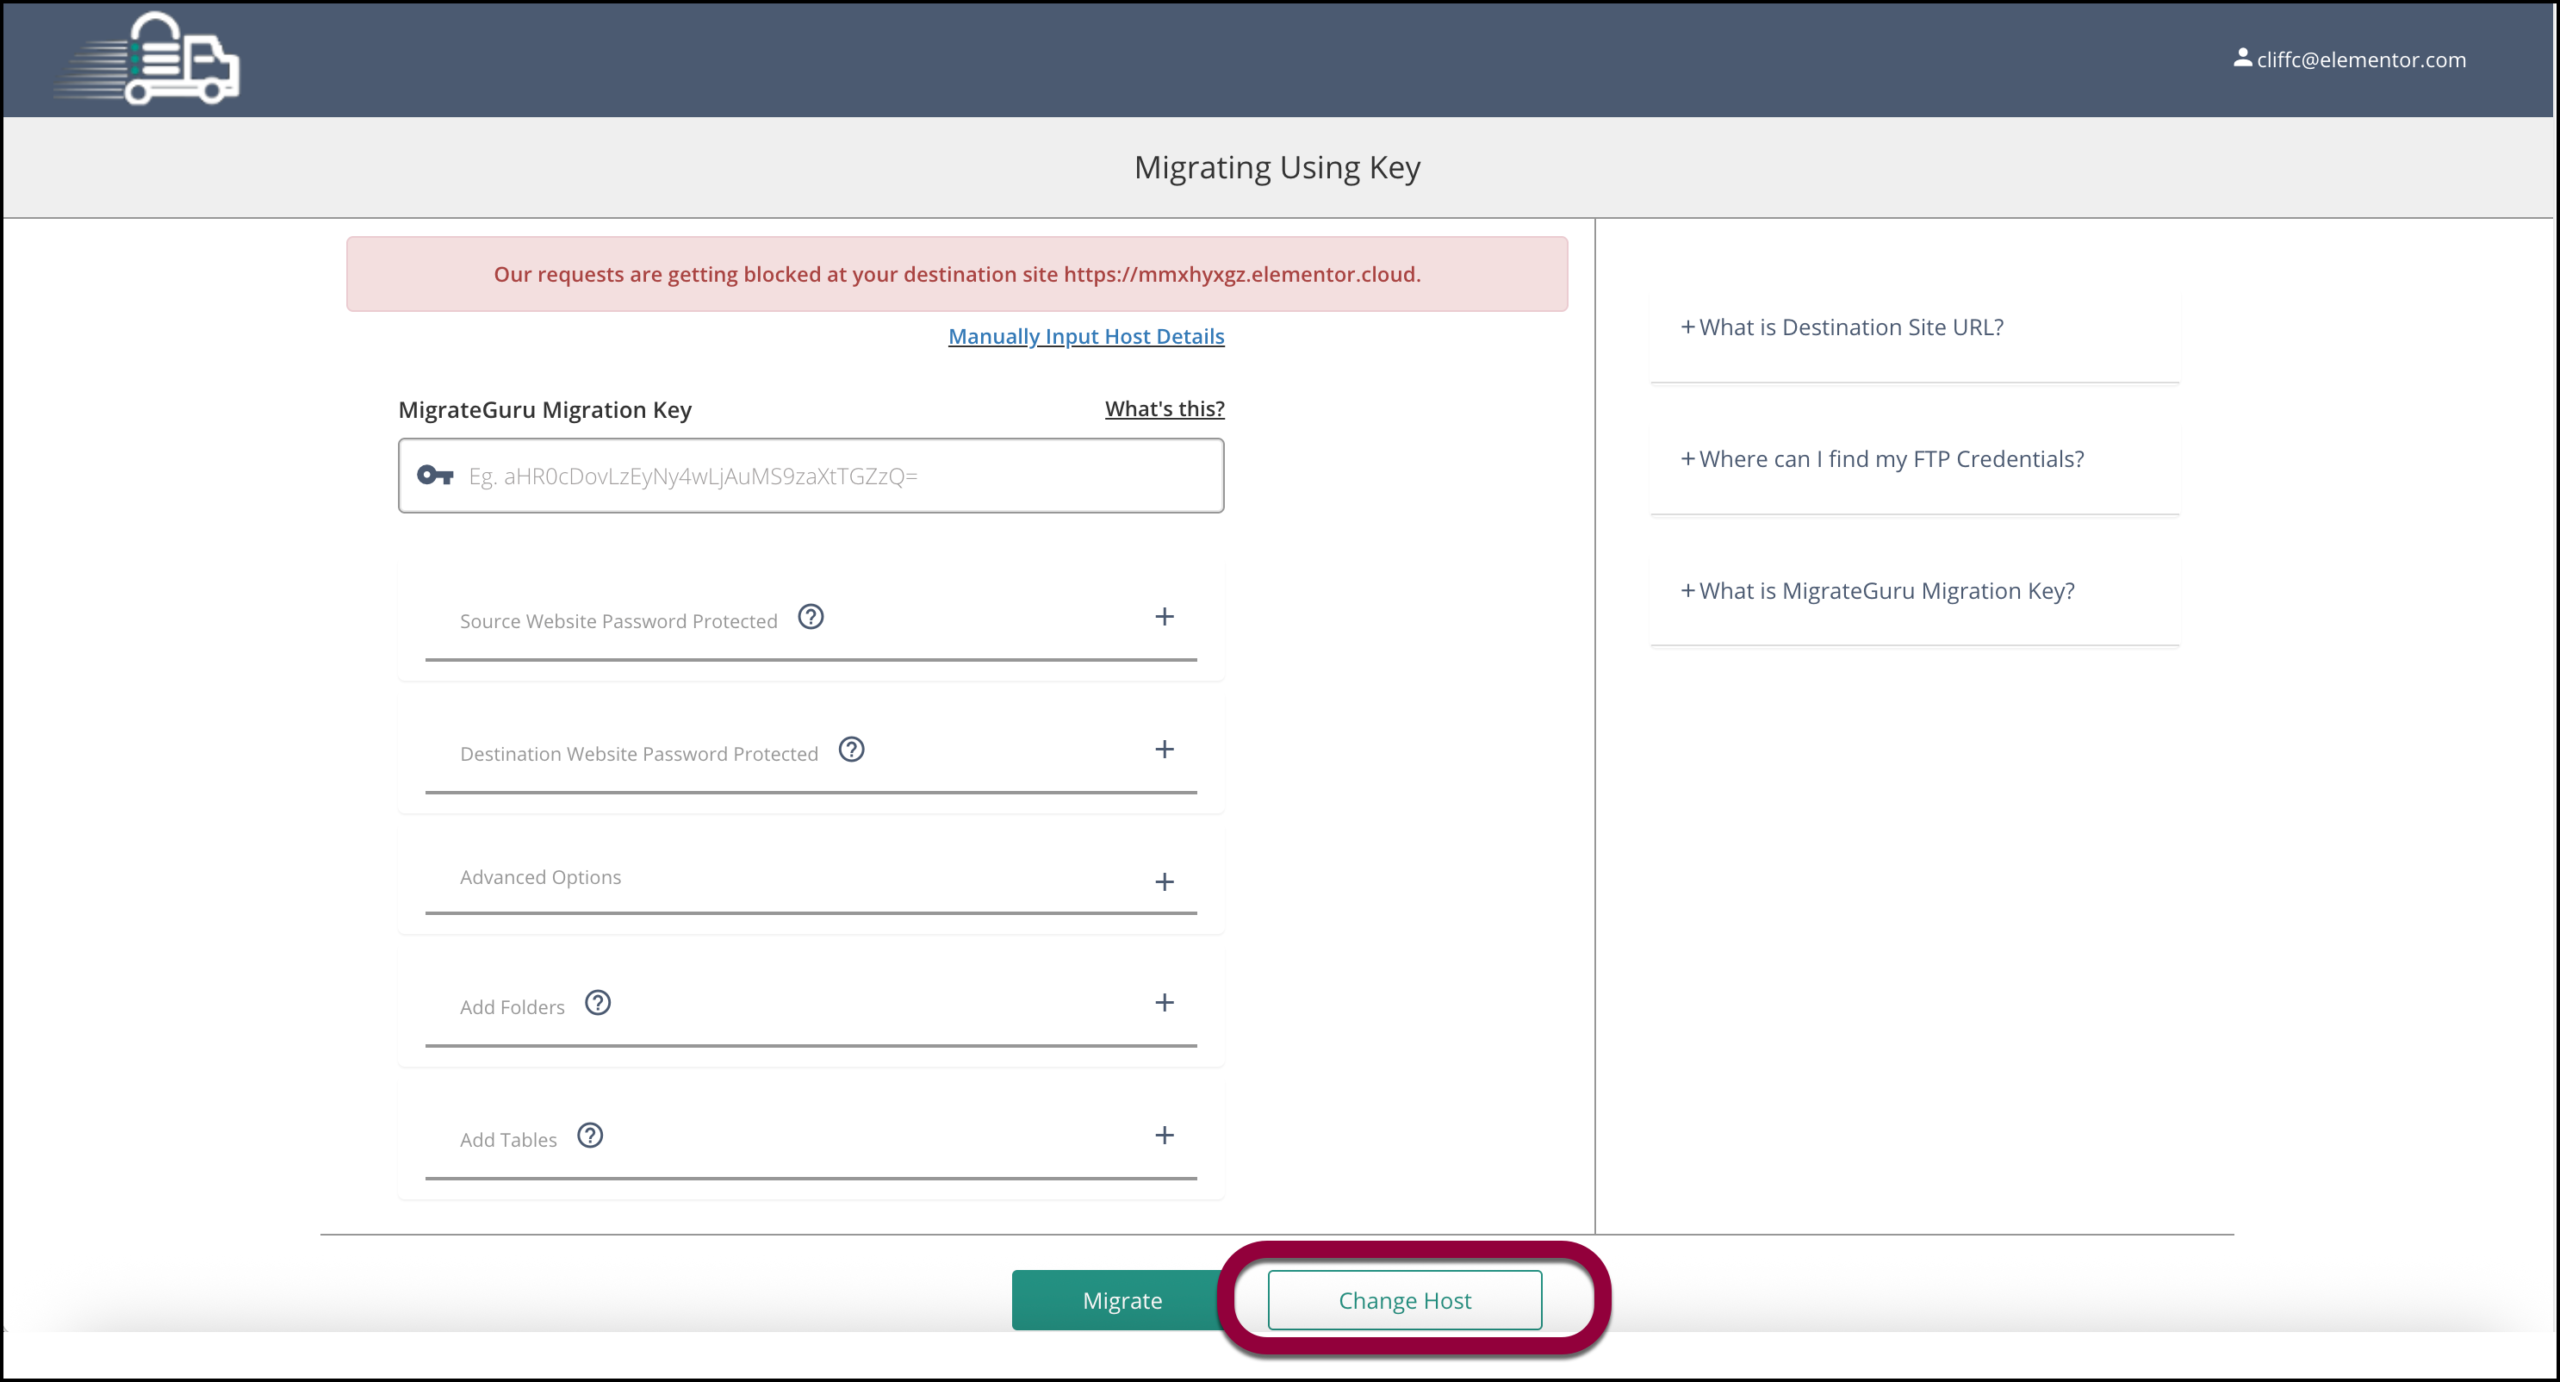Open 'What is MigrateGuru Migration Key?' FAQ
Viewport: 2560px width, 1382px height.
pos(1877,591)
